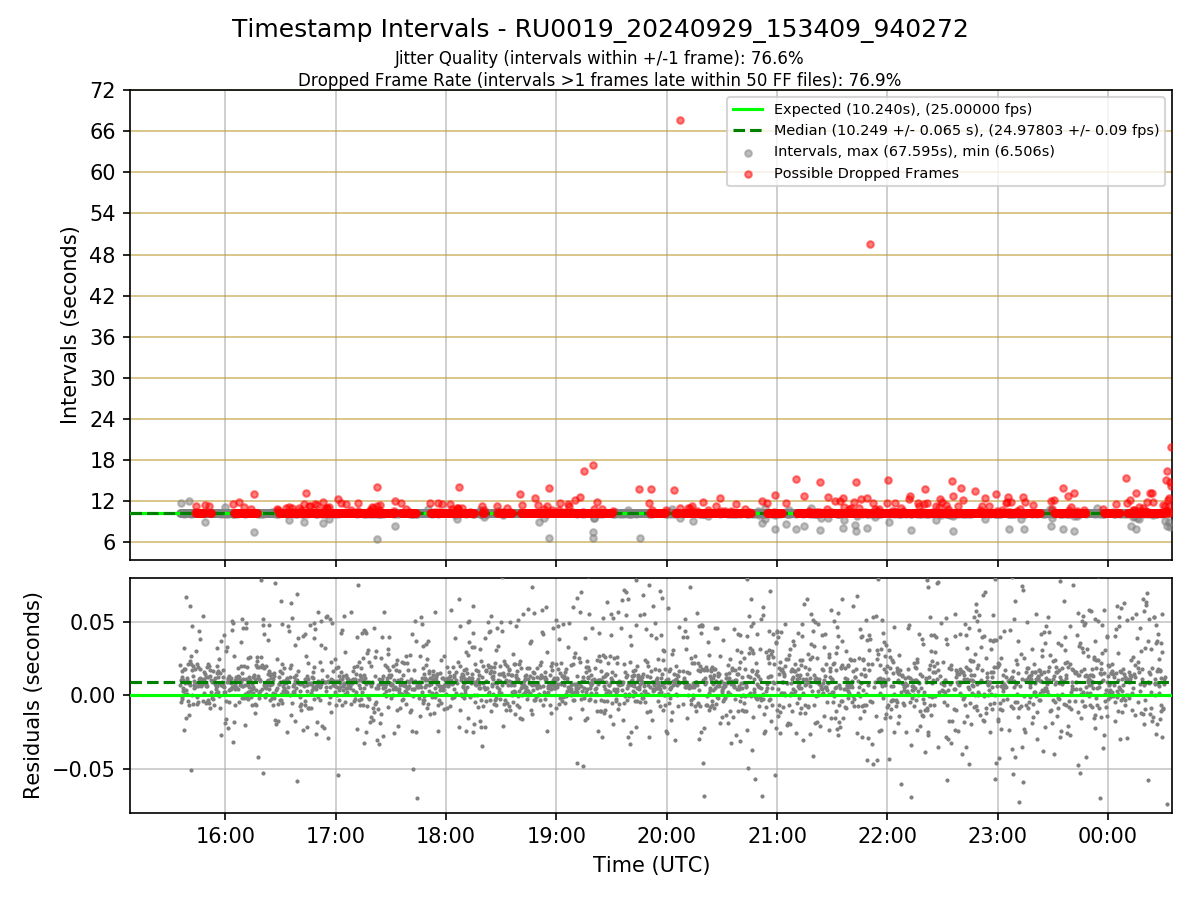This screenshot has height=900, width=1200.
Task: Click the red dot legend marker
Action: pyautogui.click(x=748, y=173)
